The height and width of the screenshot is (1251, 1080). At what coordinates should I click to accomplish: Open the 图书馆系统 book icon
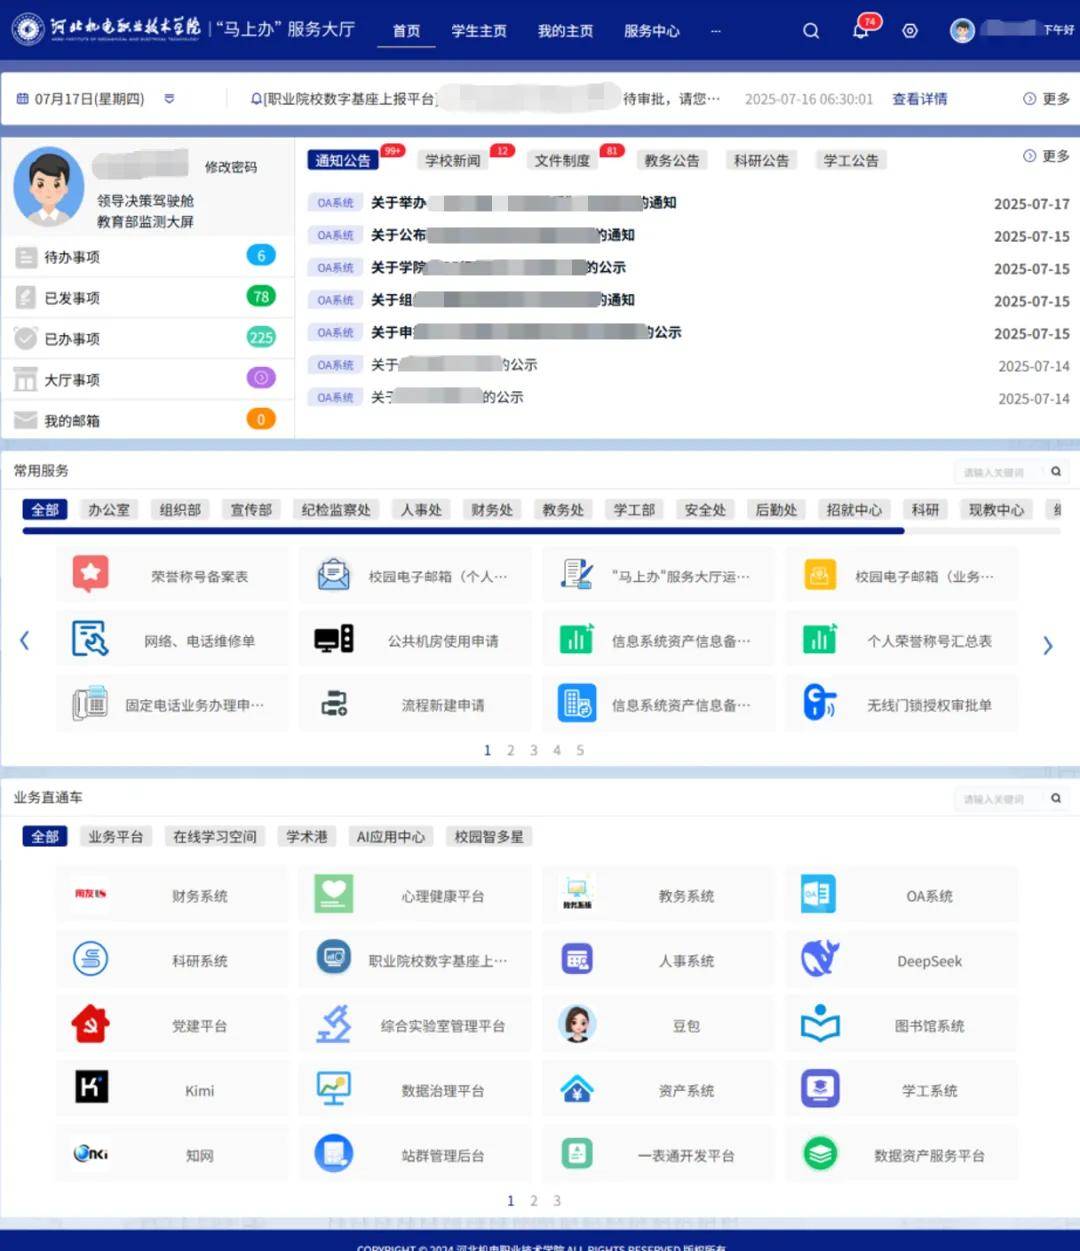coord(819,1024)
